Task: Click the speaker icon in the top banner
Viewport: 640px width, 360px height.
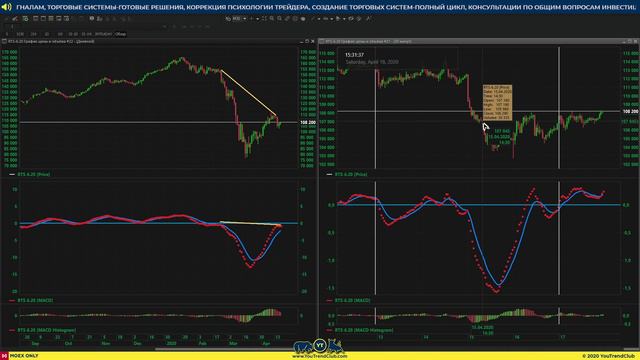Action: 7,7
